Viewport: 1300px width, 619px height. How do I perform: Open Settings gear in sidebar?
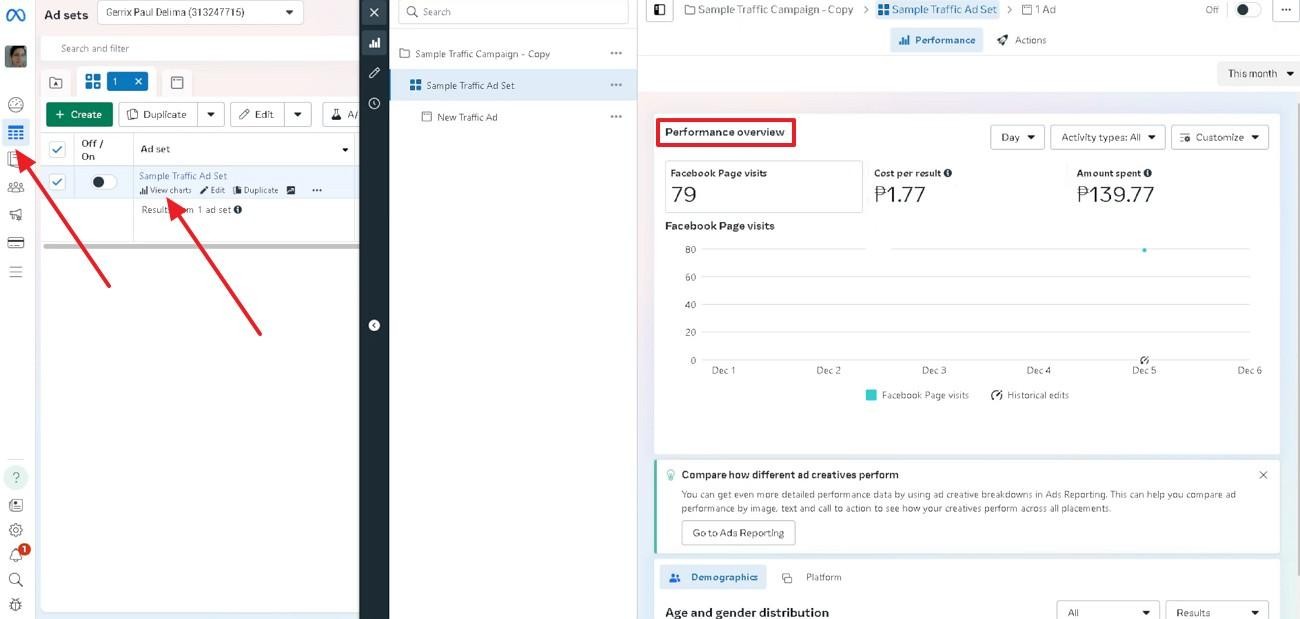(15, 530)
